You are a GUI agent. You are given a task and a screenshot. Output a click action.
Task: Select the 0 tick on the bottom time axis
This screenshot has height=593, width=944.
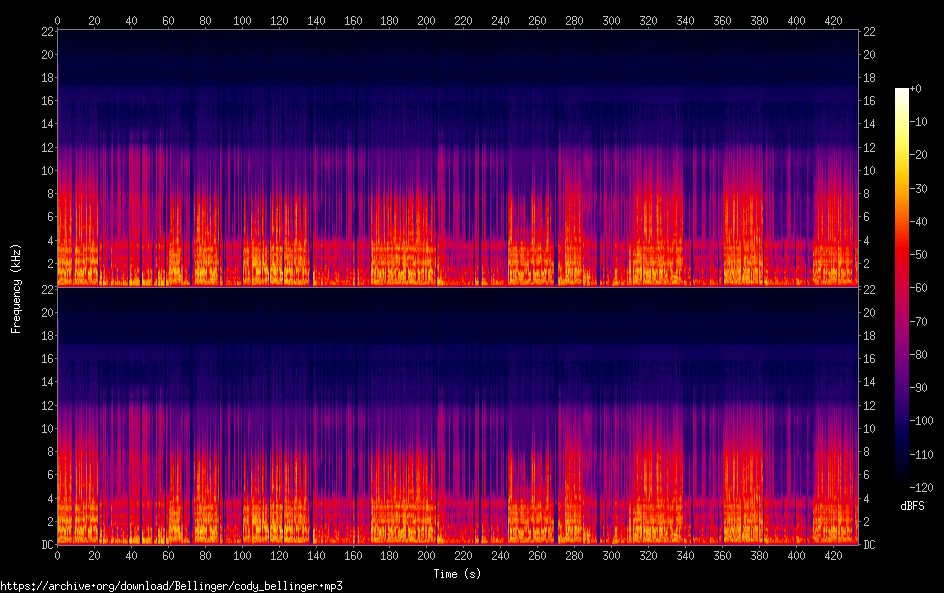point(58,553)
